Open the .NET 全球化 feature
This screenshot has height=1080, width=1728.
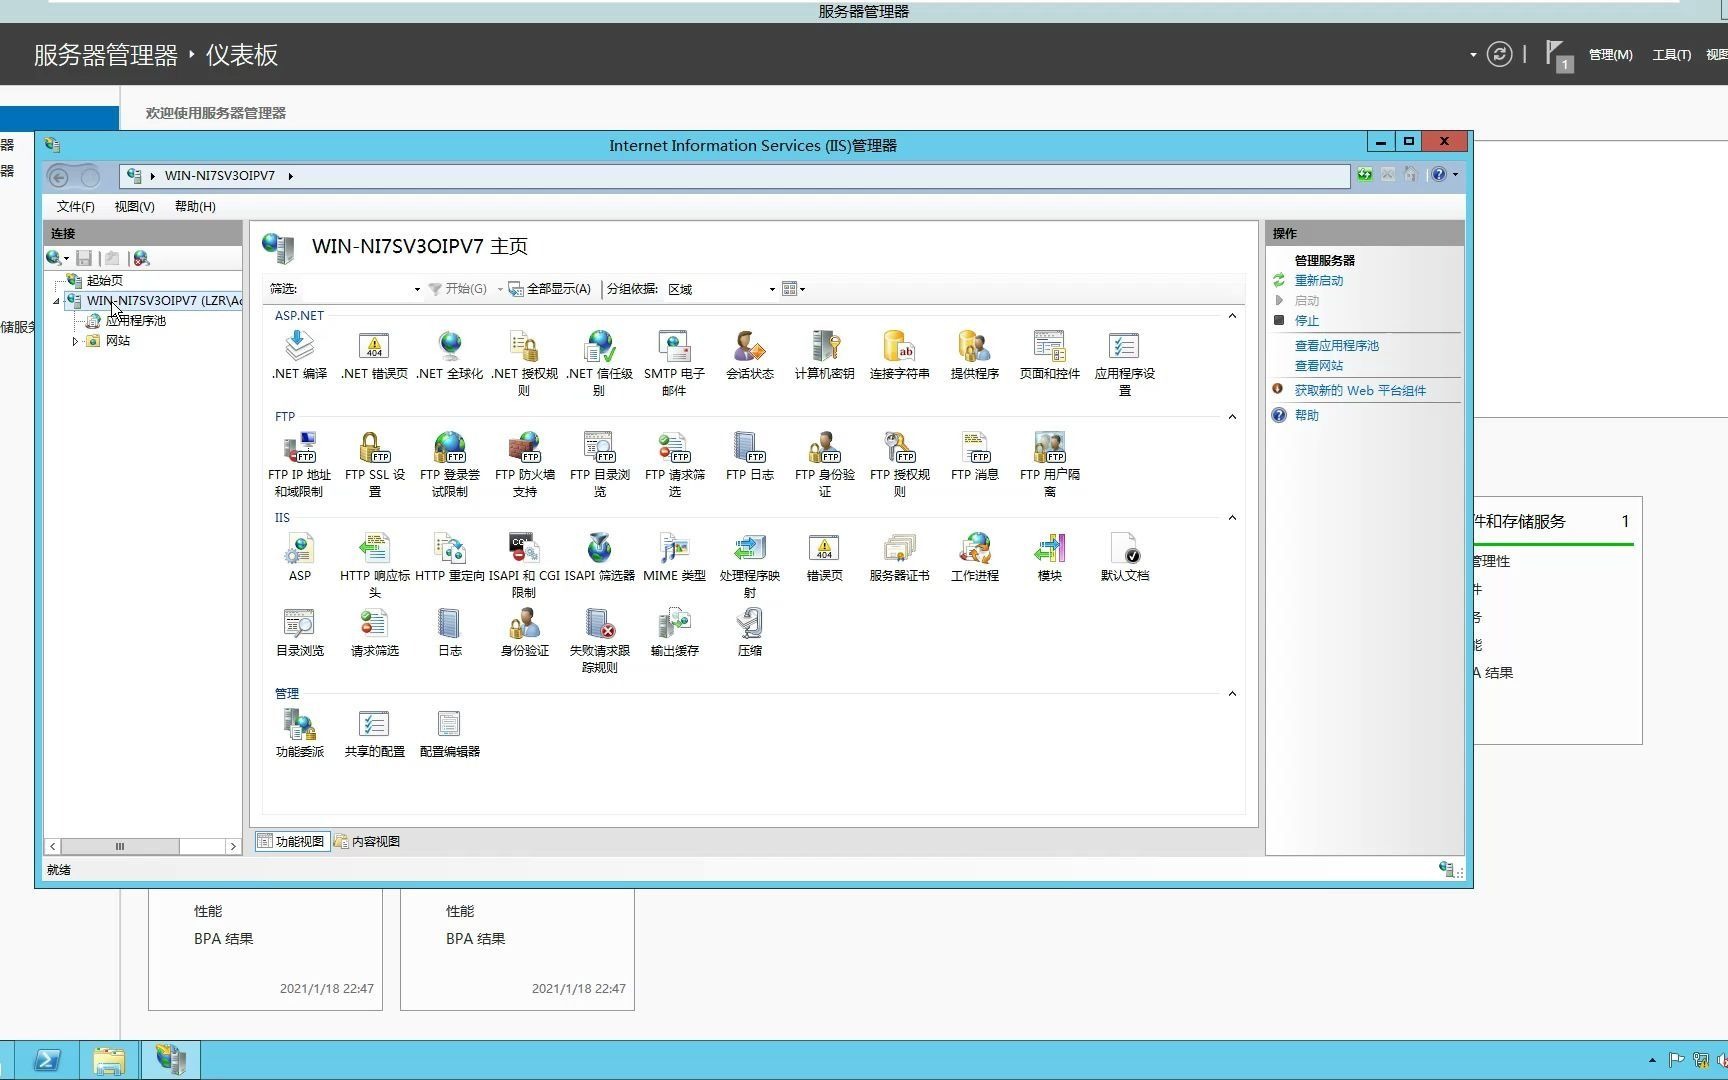449,356
